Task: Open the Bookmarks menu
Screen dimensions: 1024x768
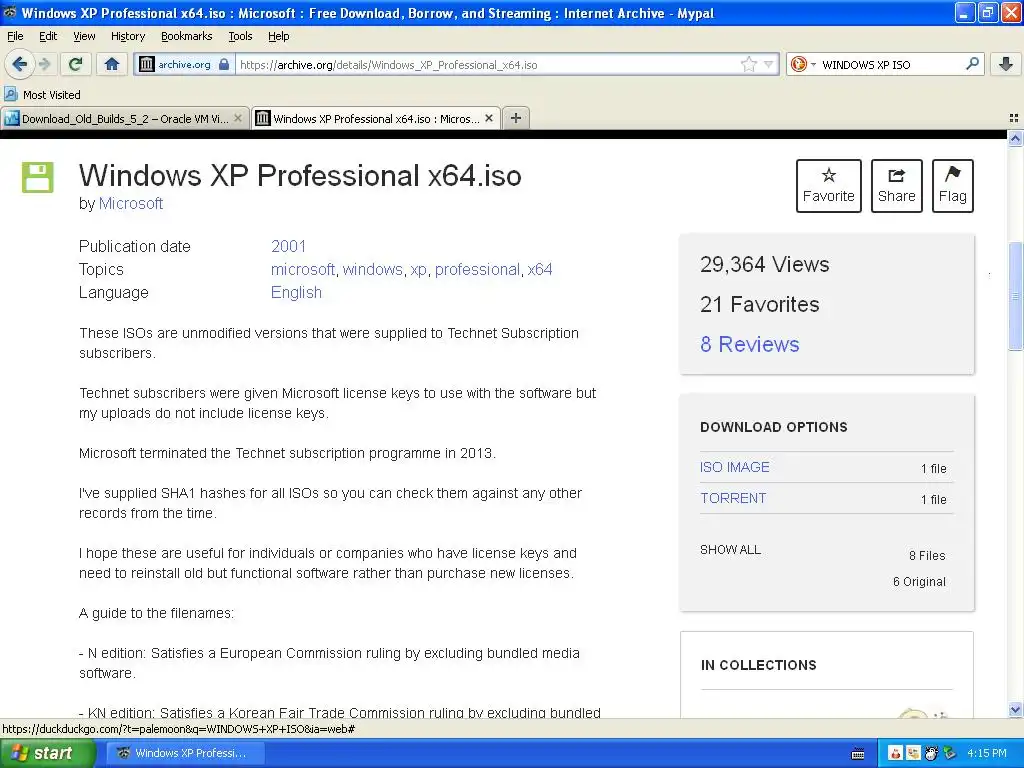Action: pos(186,36)
